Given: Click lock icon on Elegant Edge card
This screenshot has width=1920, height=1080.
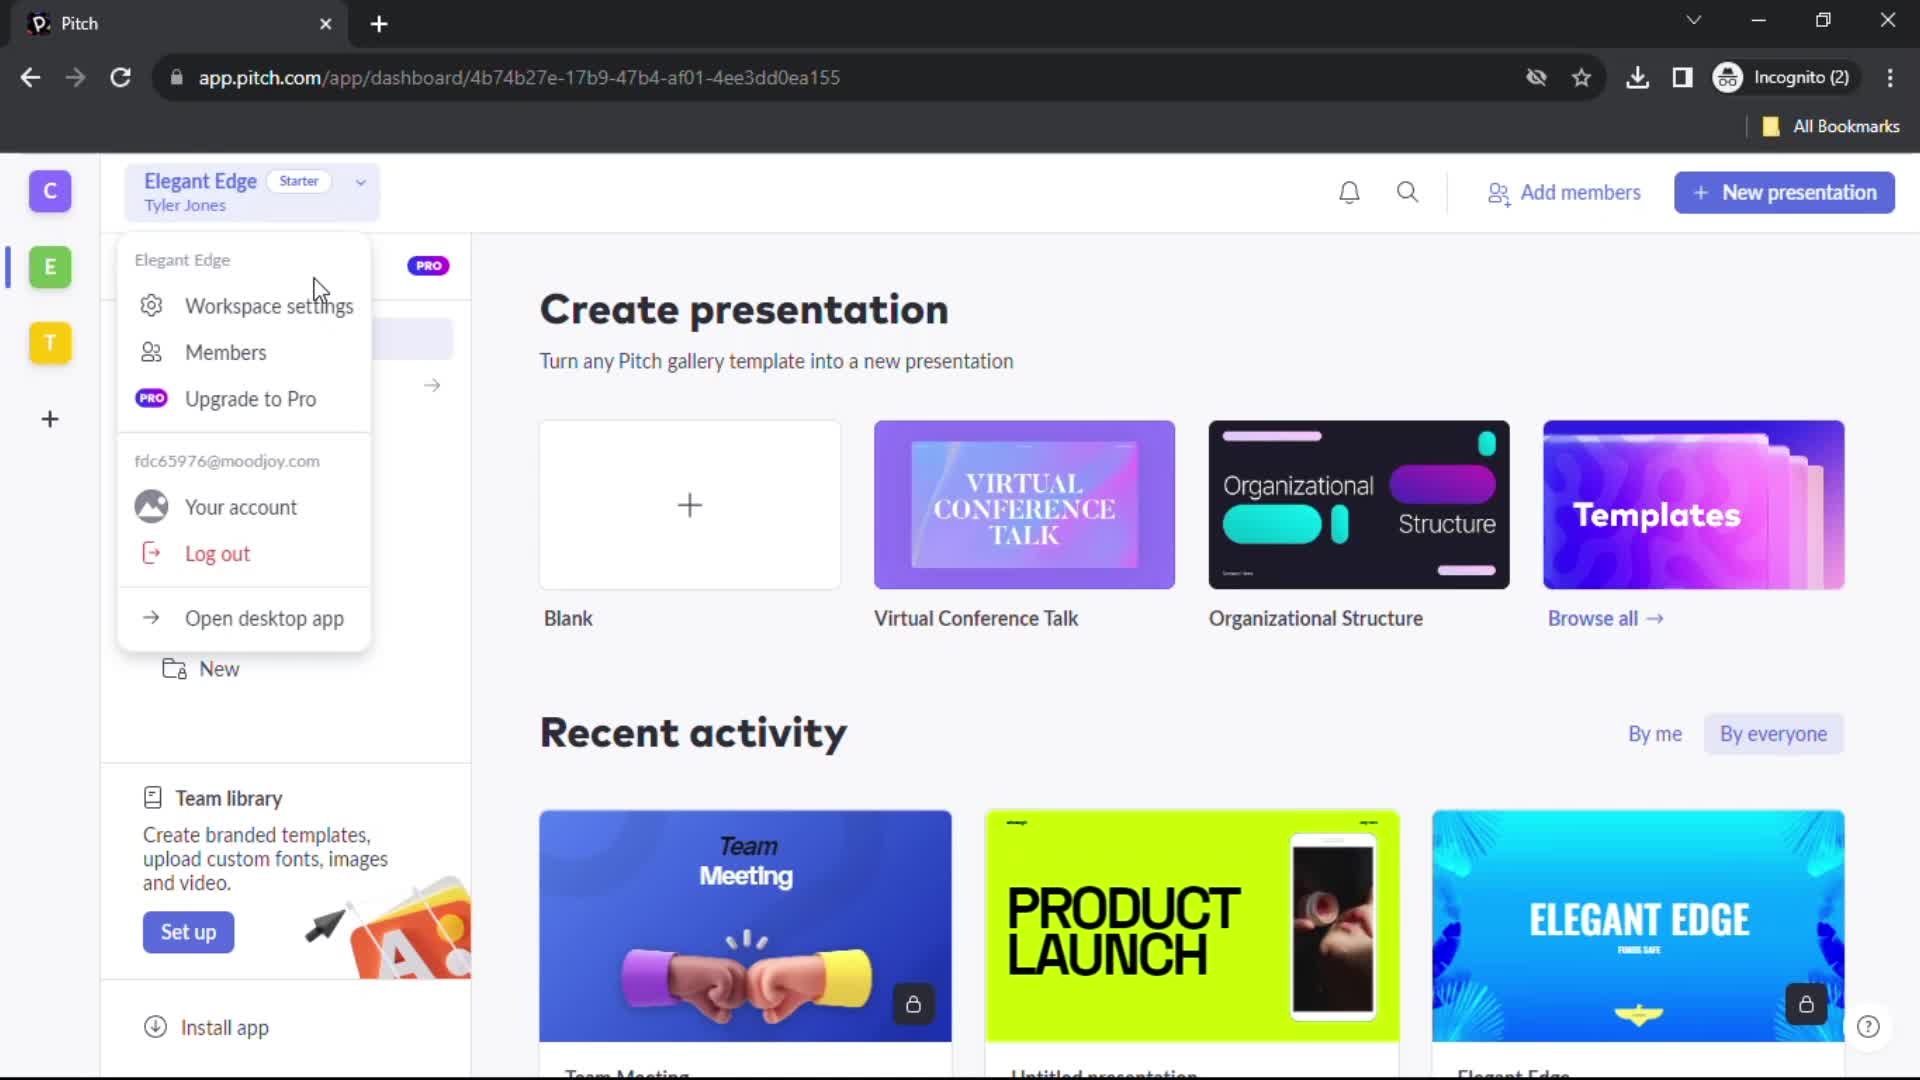Looking at the screenshot, I should click(1806, 1004).
